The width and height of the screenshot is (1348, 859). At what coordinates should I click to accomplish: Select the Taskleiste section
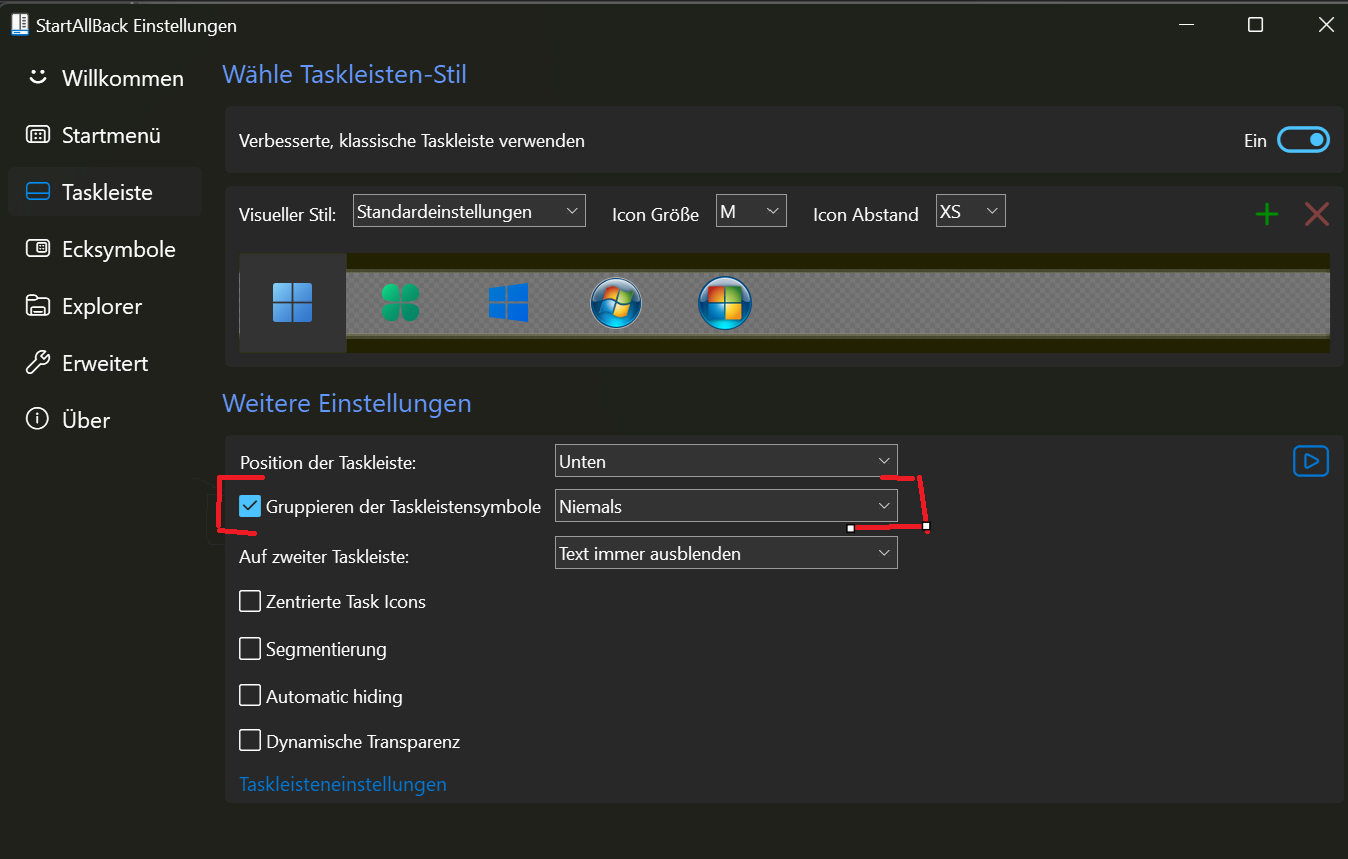coord(105,192)
